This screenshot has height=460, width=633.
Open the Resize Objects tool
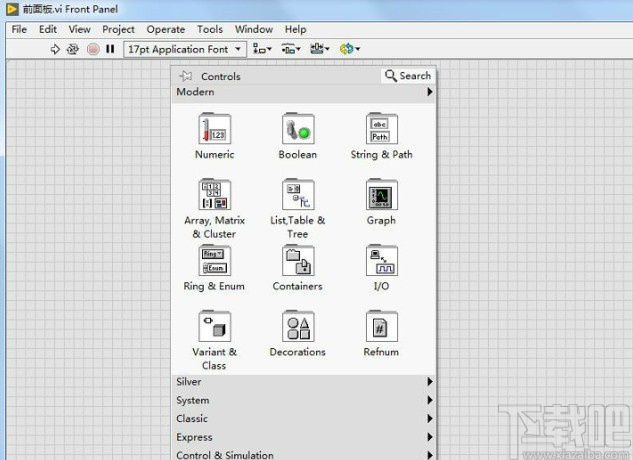pos(319,49)
